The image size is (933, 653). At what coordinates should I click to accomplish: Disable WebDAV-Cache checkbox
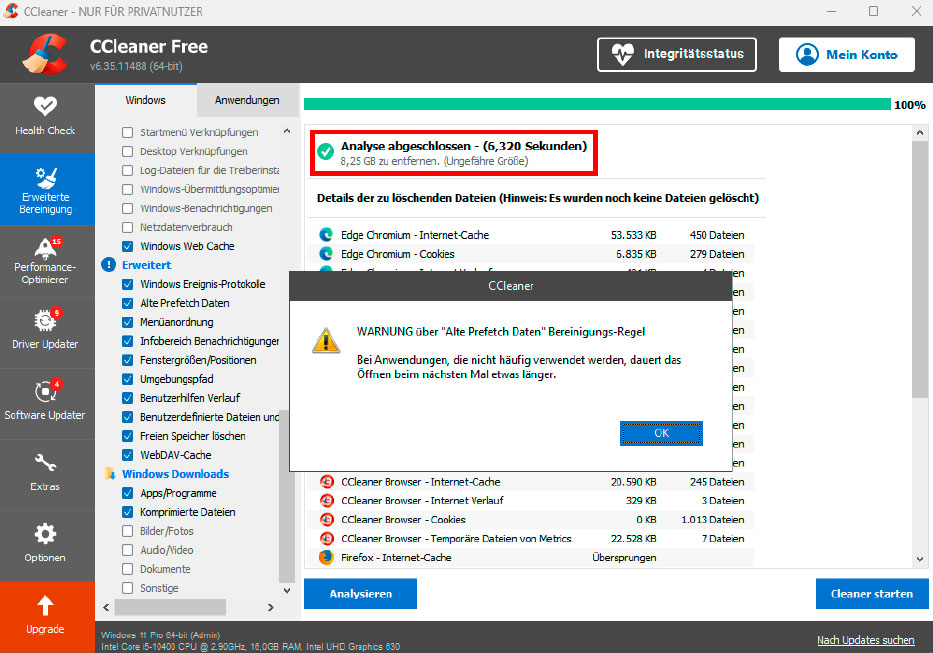tap(127, 455)
